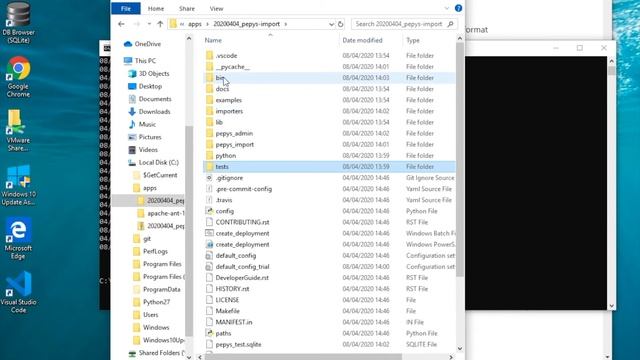Select the .gitignore file icon
Screen dimensions: 640x360
click(x=209, y=178)
